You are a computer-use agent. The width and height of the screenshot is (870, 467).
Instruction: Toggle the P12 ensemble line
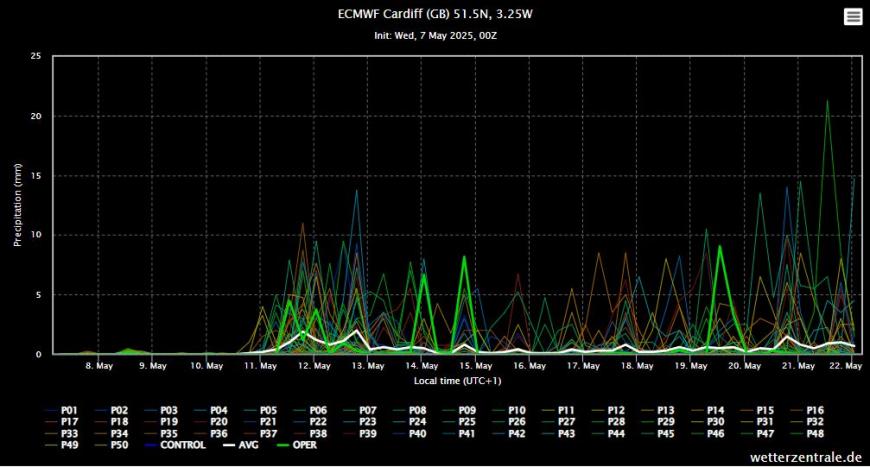pos(609,410)
